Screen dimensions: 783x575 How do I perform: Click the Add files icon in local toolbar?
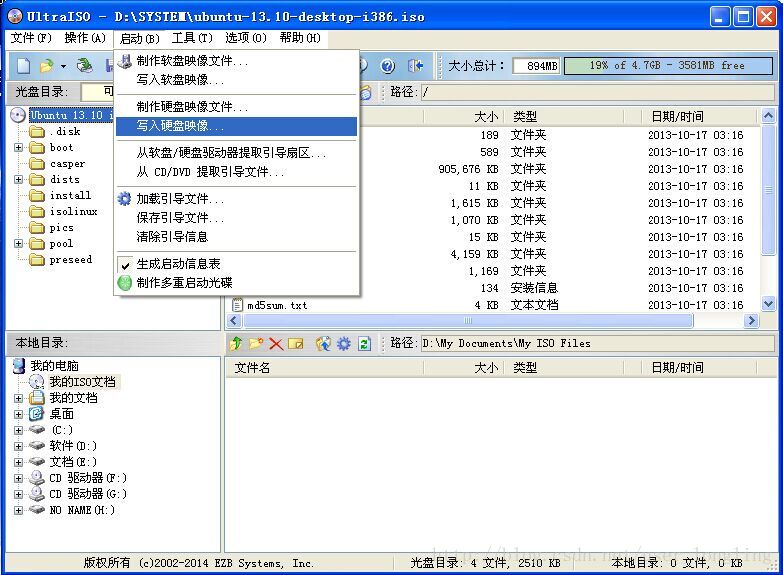click(x=323, y=344)
